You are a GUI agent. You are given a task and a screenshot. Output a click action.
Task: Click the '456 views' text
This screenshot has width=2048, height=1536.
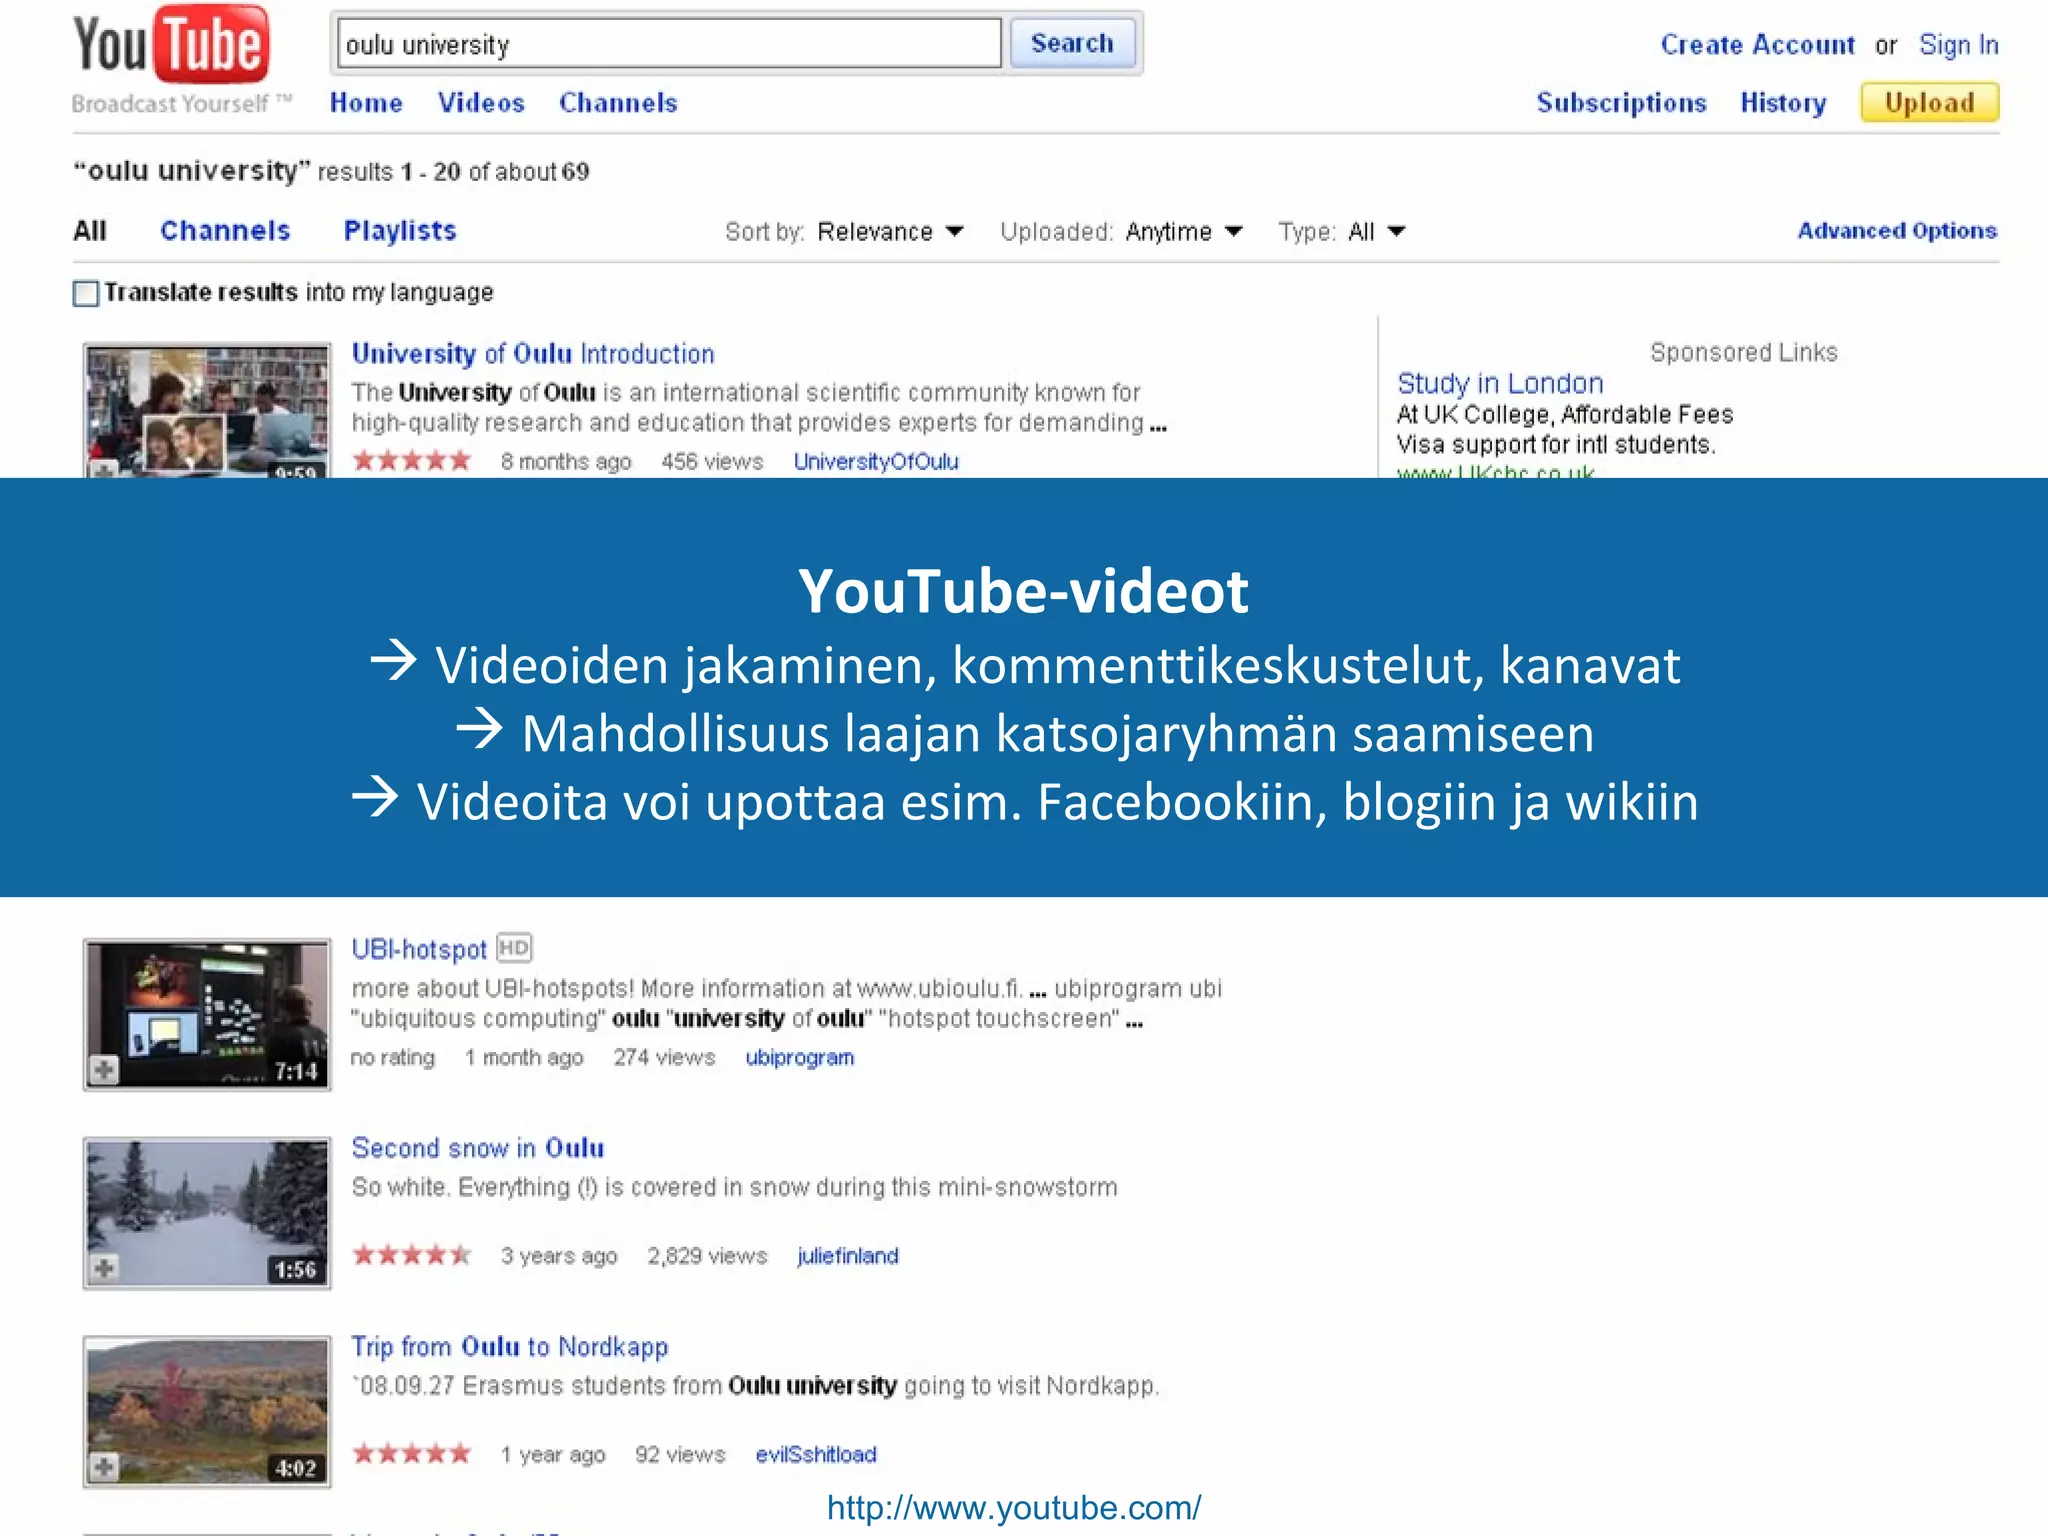(x=712, y=462)
